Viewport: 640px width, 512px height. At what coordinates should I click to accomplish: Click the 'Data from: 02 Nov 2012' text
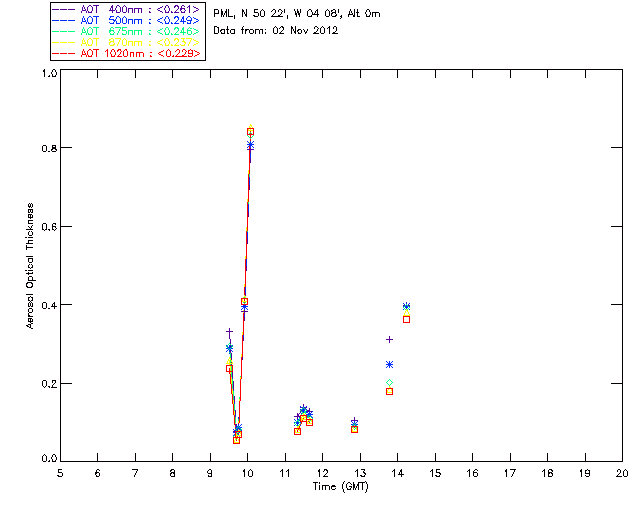(x=276, y=31)
